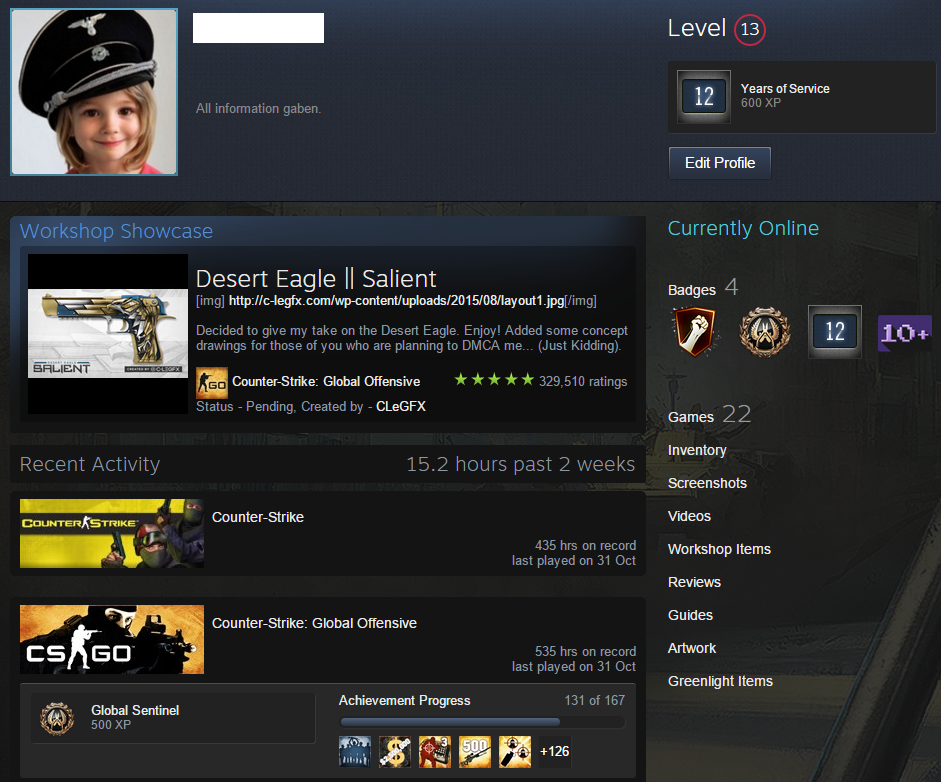
Task: Click the achievement progress bar
Action: [482, 722]
